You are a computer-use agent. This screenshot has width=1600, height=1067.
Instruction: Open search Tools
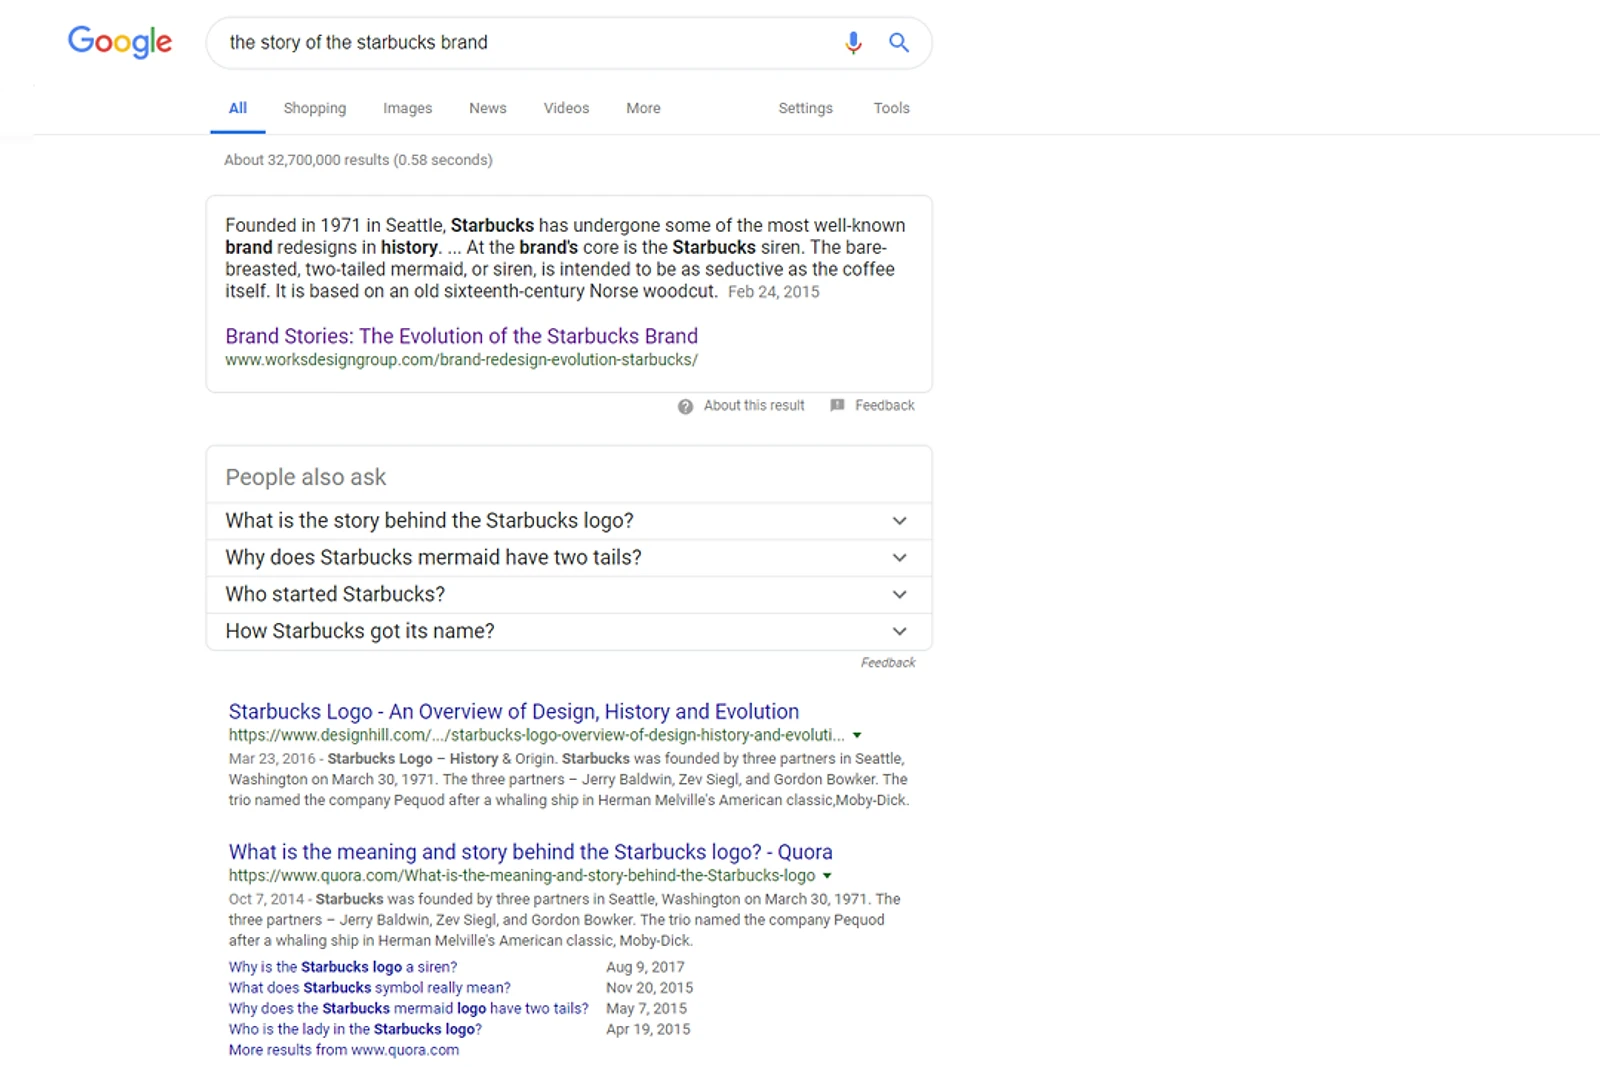[x=892, y=108]
